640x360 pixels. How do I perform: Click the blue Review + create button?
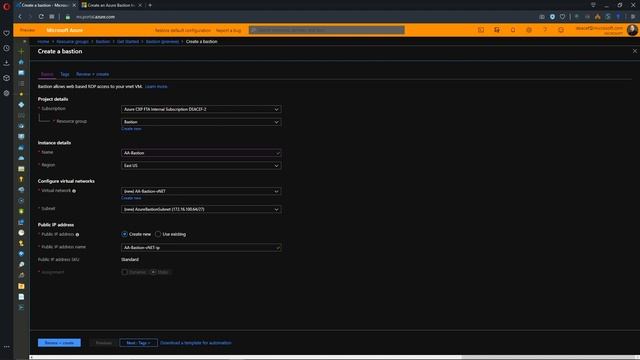pos(59,343)
